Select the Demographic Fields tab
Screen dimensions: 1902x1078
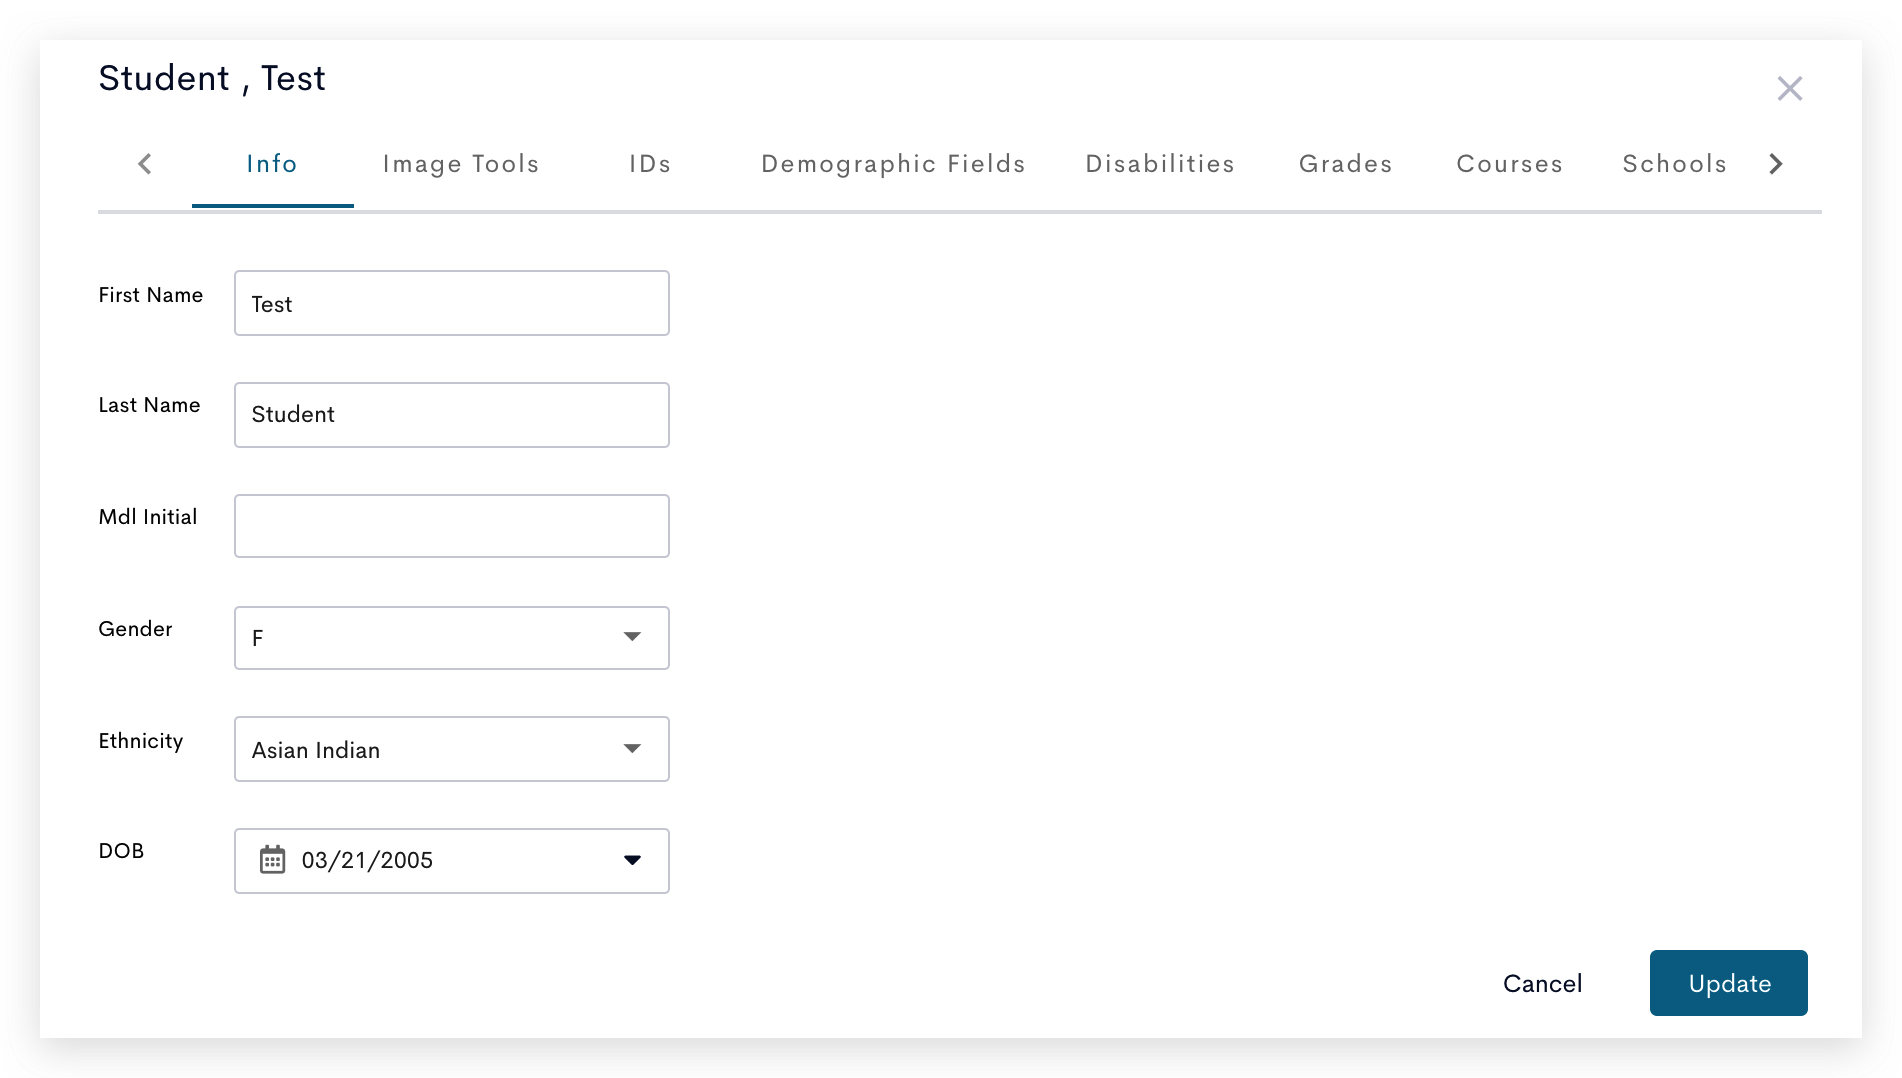pos(893,164)
